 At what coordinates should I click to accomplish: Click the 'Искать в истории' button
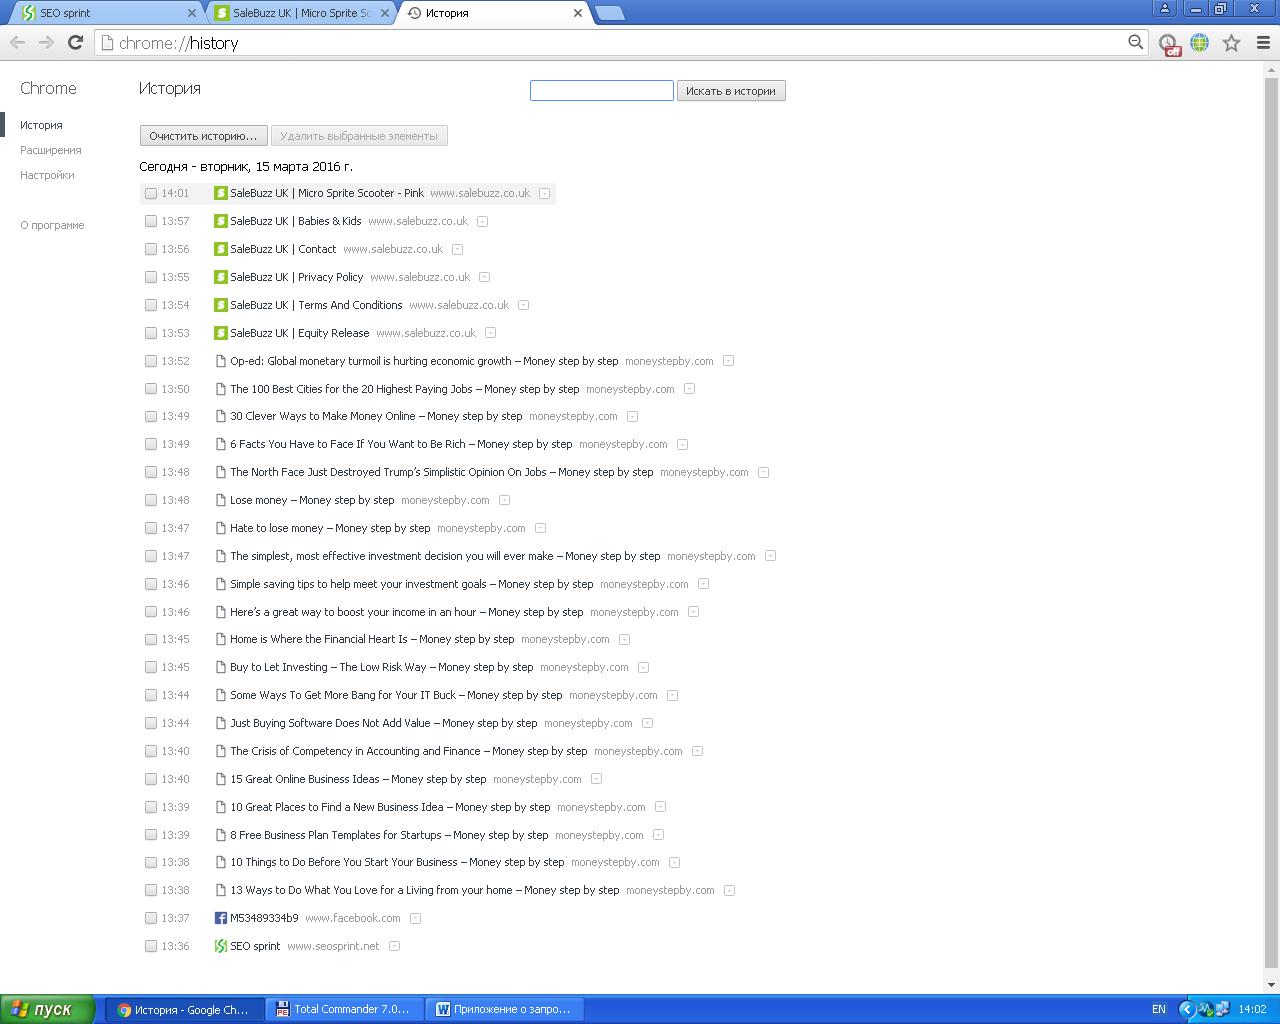pos(731,91)
